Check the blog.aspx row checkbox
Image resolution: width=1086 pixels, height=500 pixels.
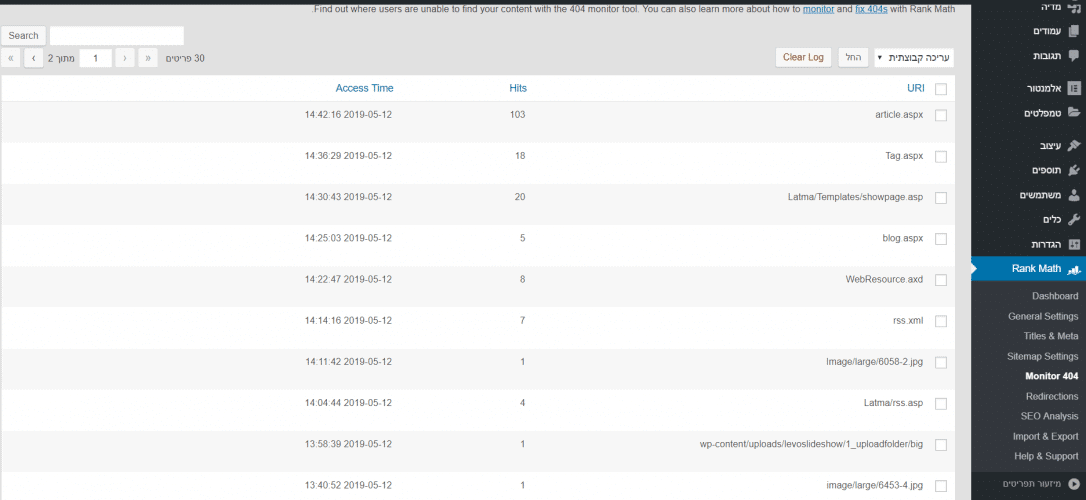point(941,239)
